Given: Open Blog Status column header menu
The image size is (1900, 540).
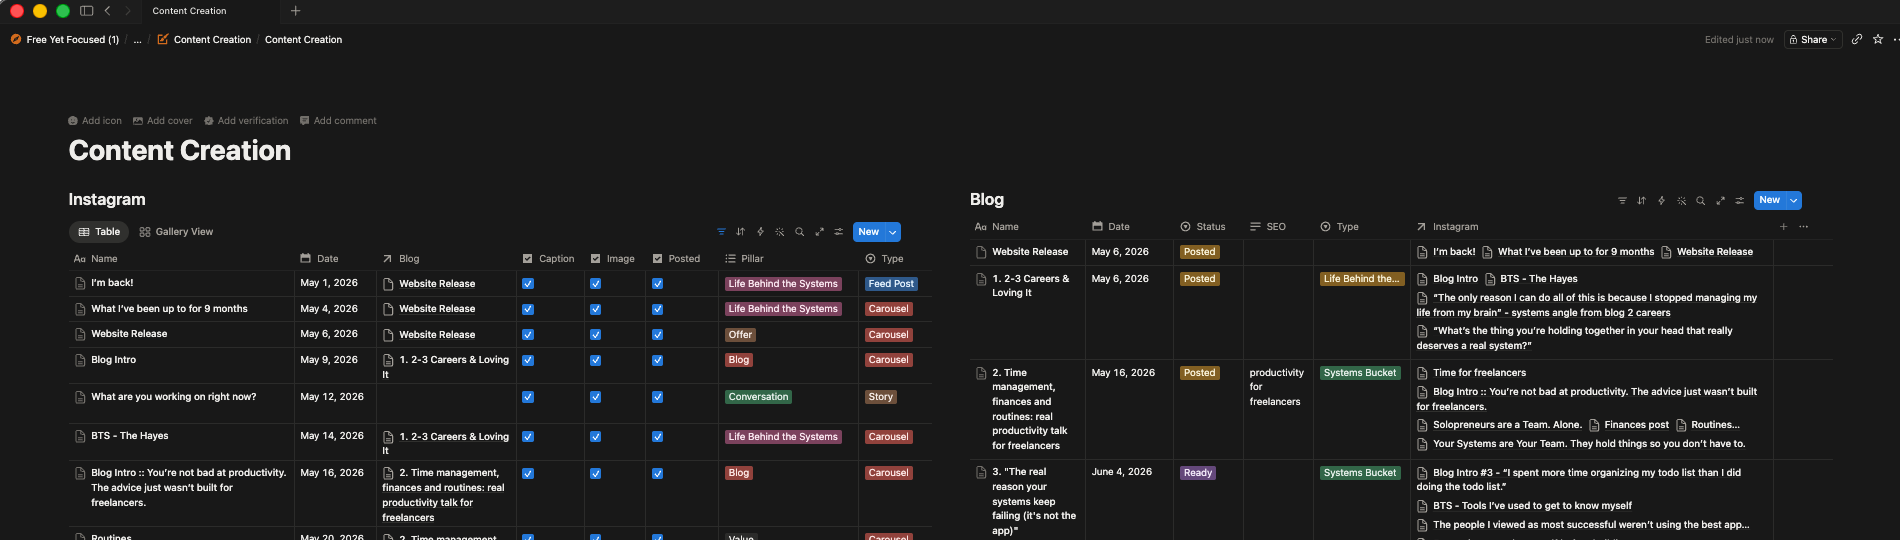Looking at the screenshot, I should [x=1202, y=227].
